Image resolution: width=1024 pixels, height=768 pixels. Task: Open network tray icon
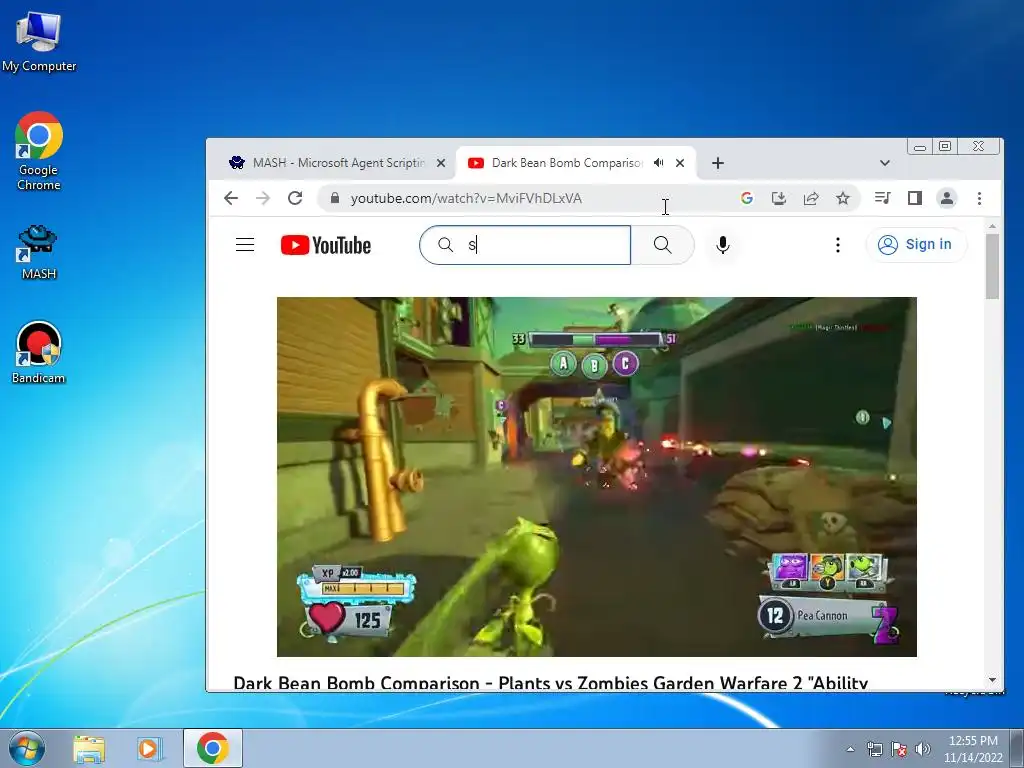pos(874,749)
